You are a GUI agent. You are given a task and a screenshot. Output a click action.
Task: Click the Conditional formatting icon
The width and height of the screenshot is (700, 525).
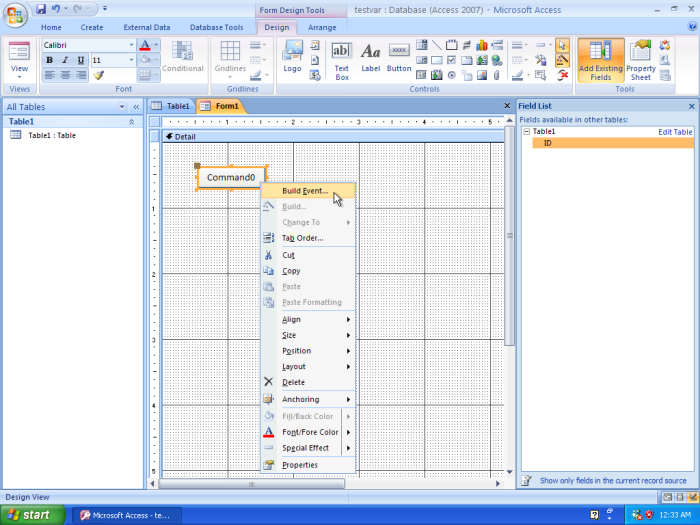(x=183, y=57)
